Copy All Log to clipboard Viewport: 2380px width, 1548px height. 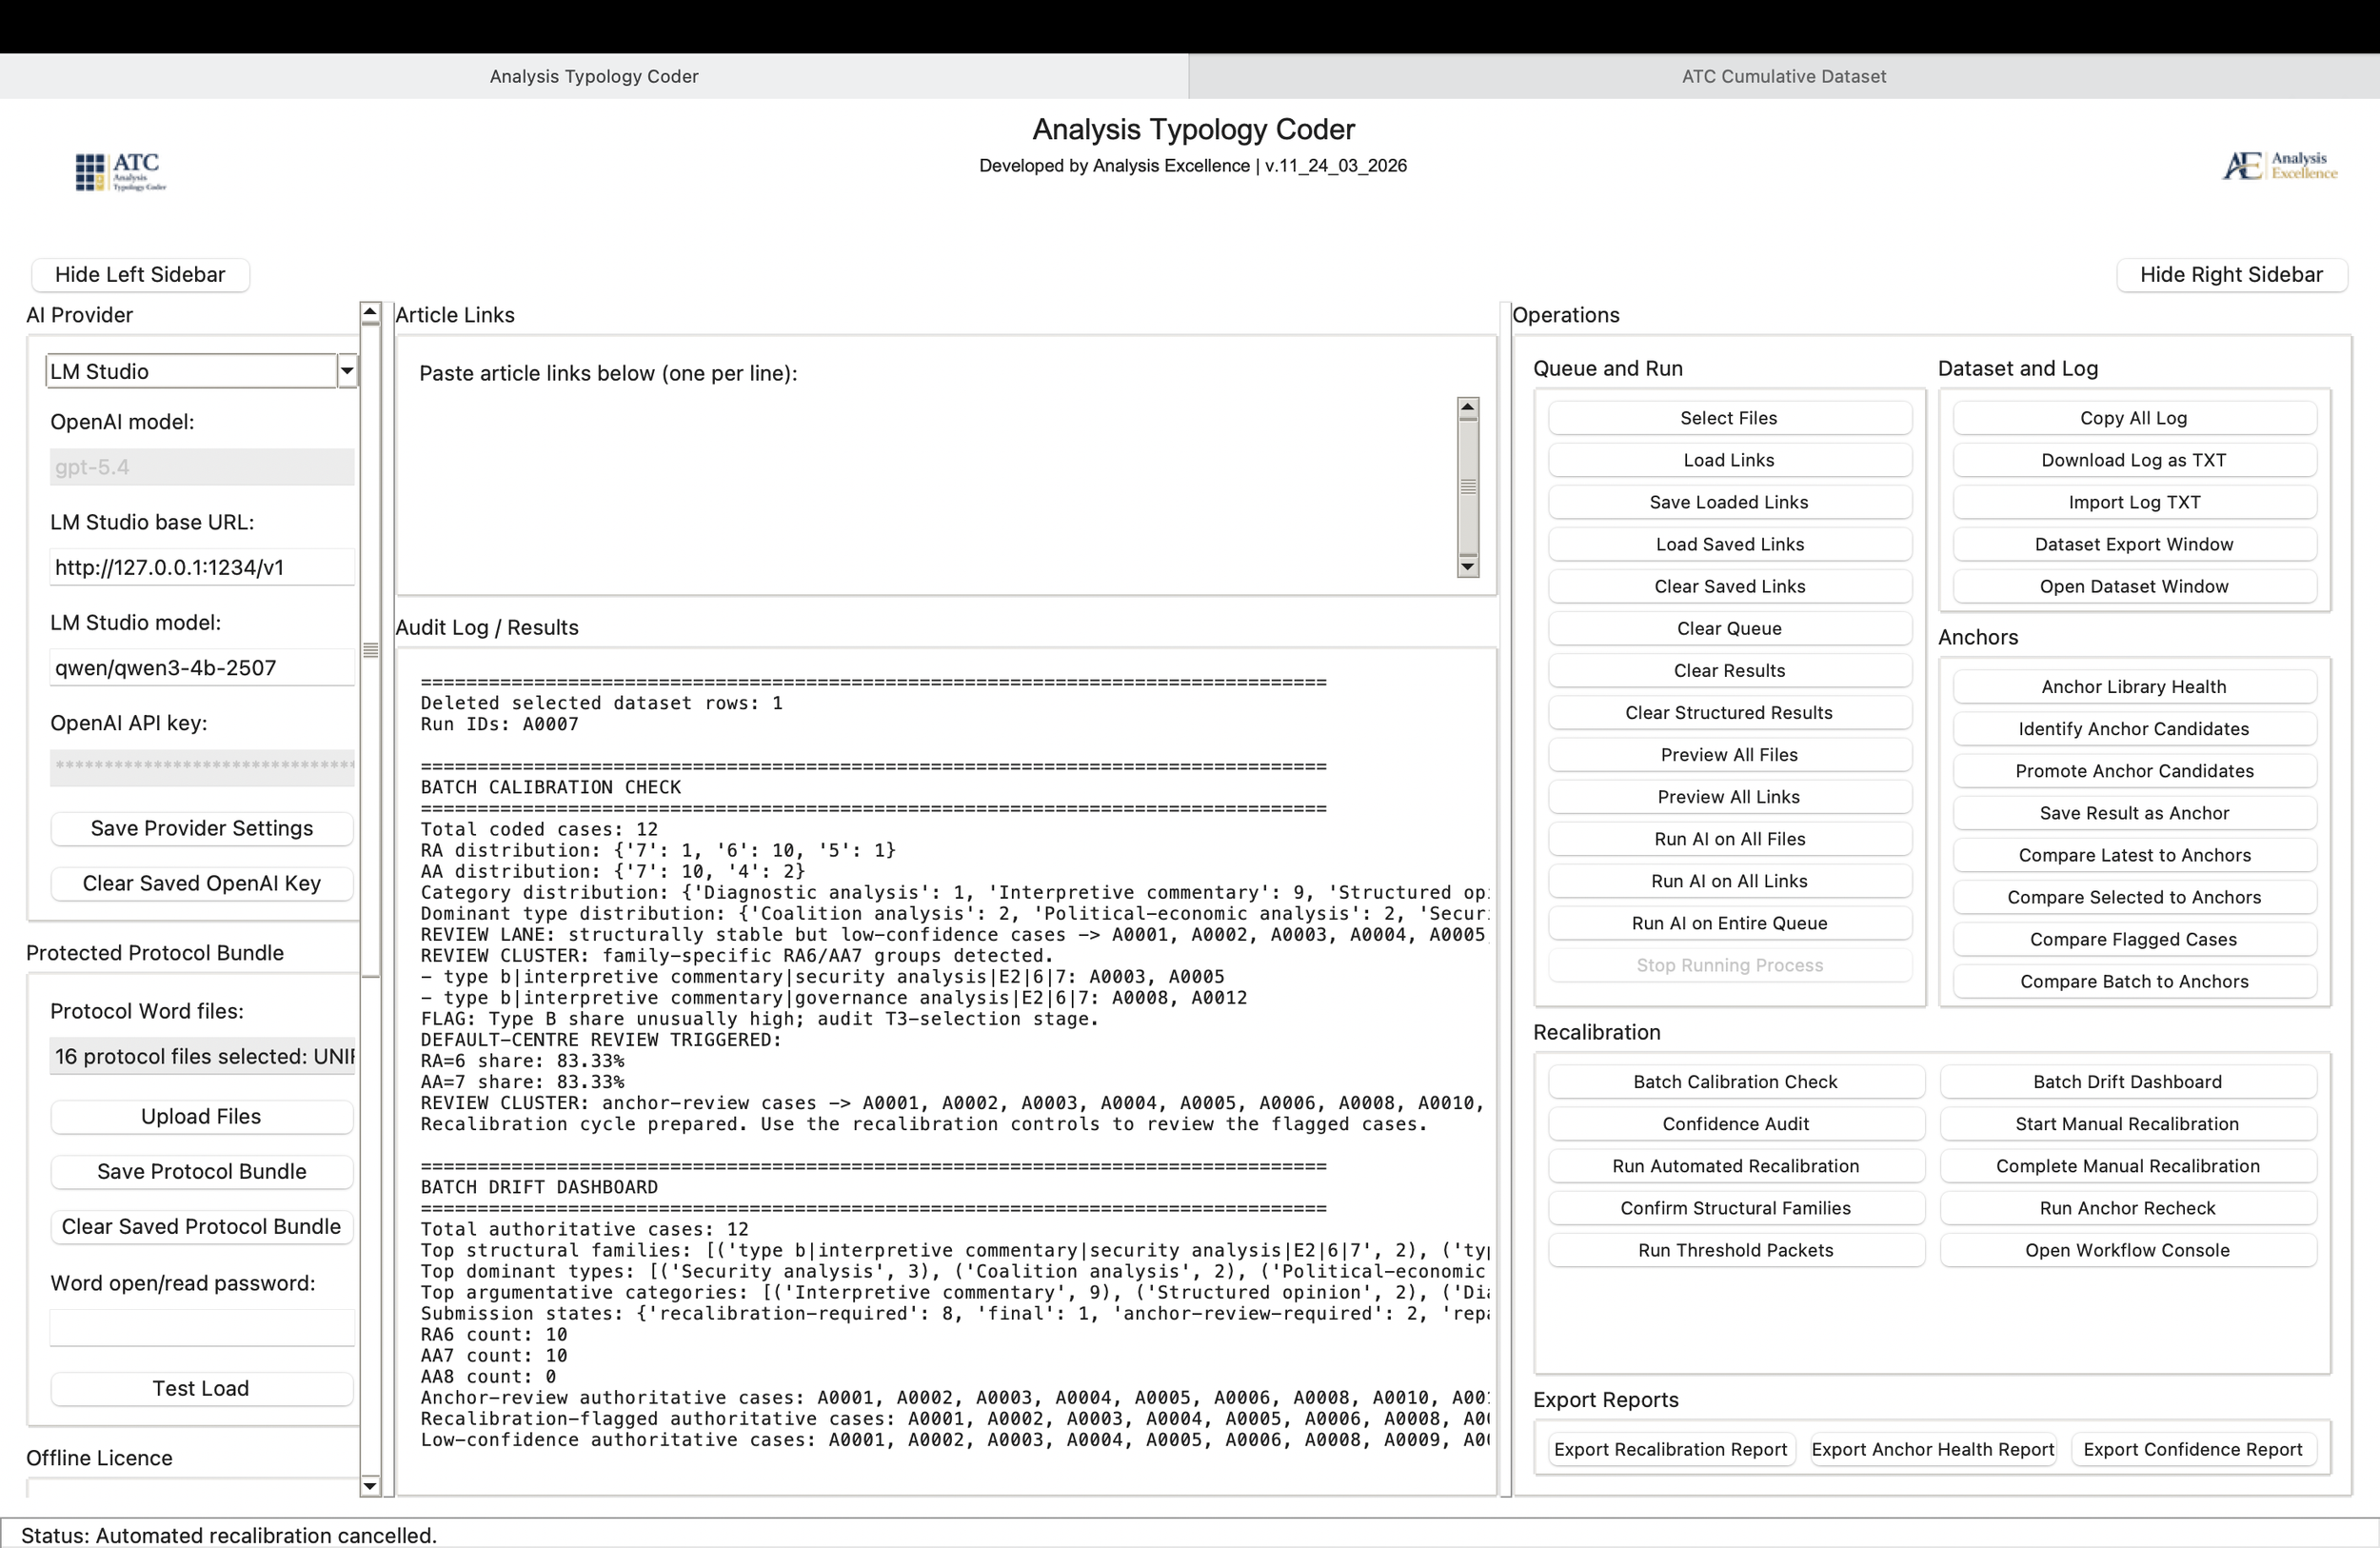pyautogui.click(x=2133, y=417)
